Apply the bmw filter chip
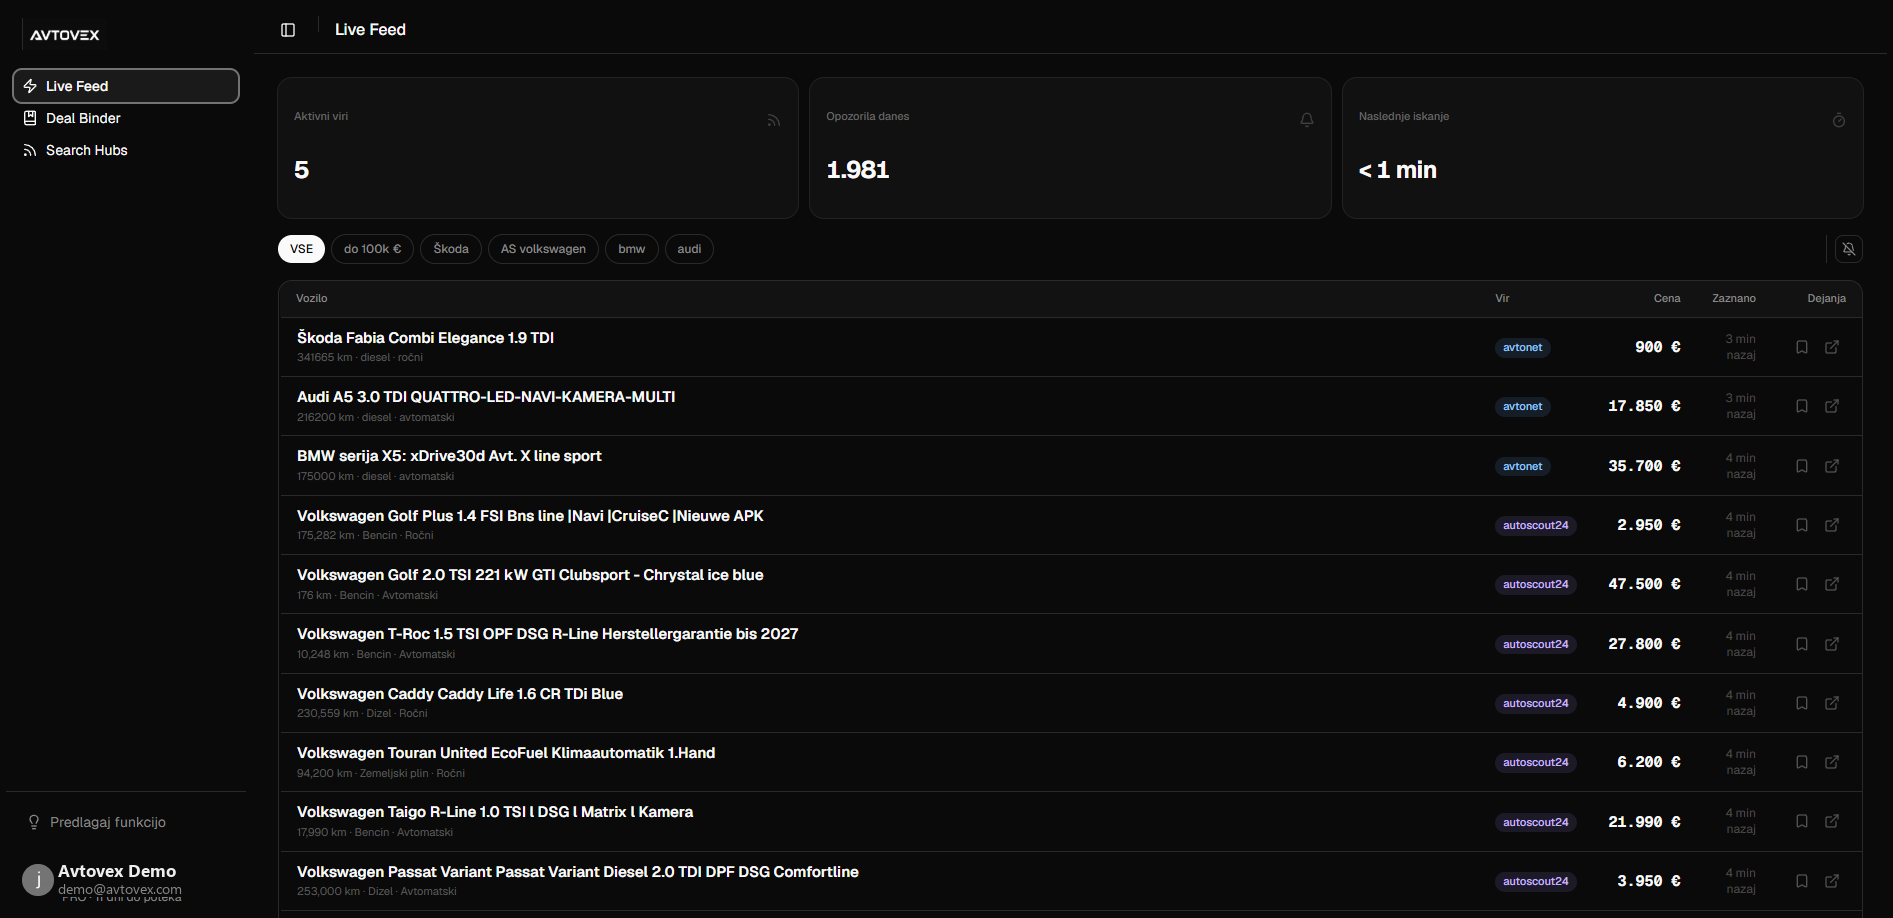The height and width of the screenshot is (918, 1893). pos(632,249)
